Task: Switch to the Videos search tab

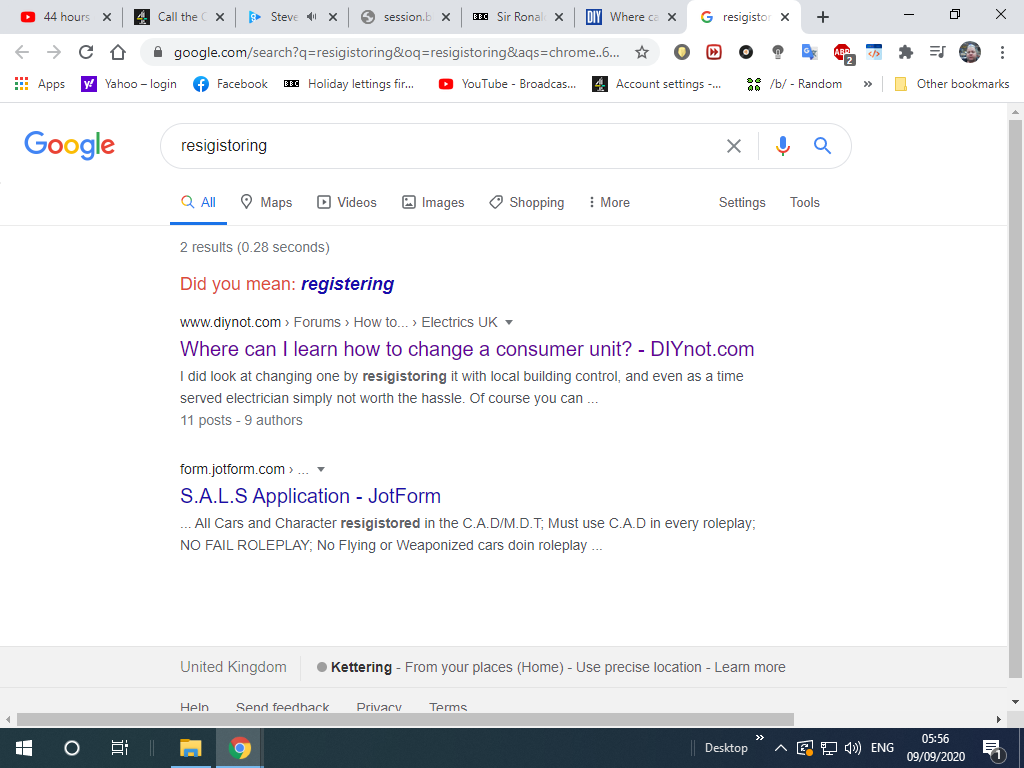Action: click(347, 202)
